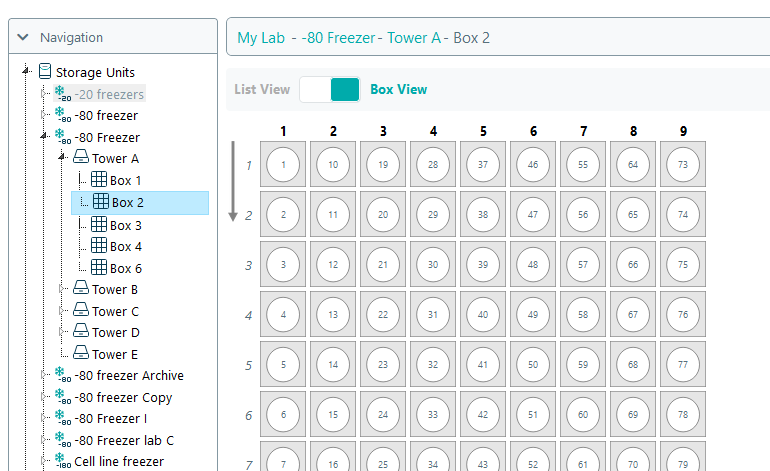Click the grid icon next to Box 1
Viewport: 770px width, 471px height.
pos(99,180)
